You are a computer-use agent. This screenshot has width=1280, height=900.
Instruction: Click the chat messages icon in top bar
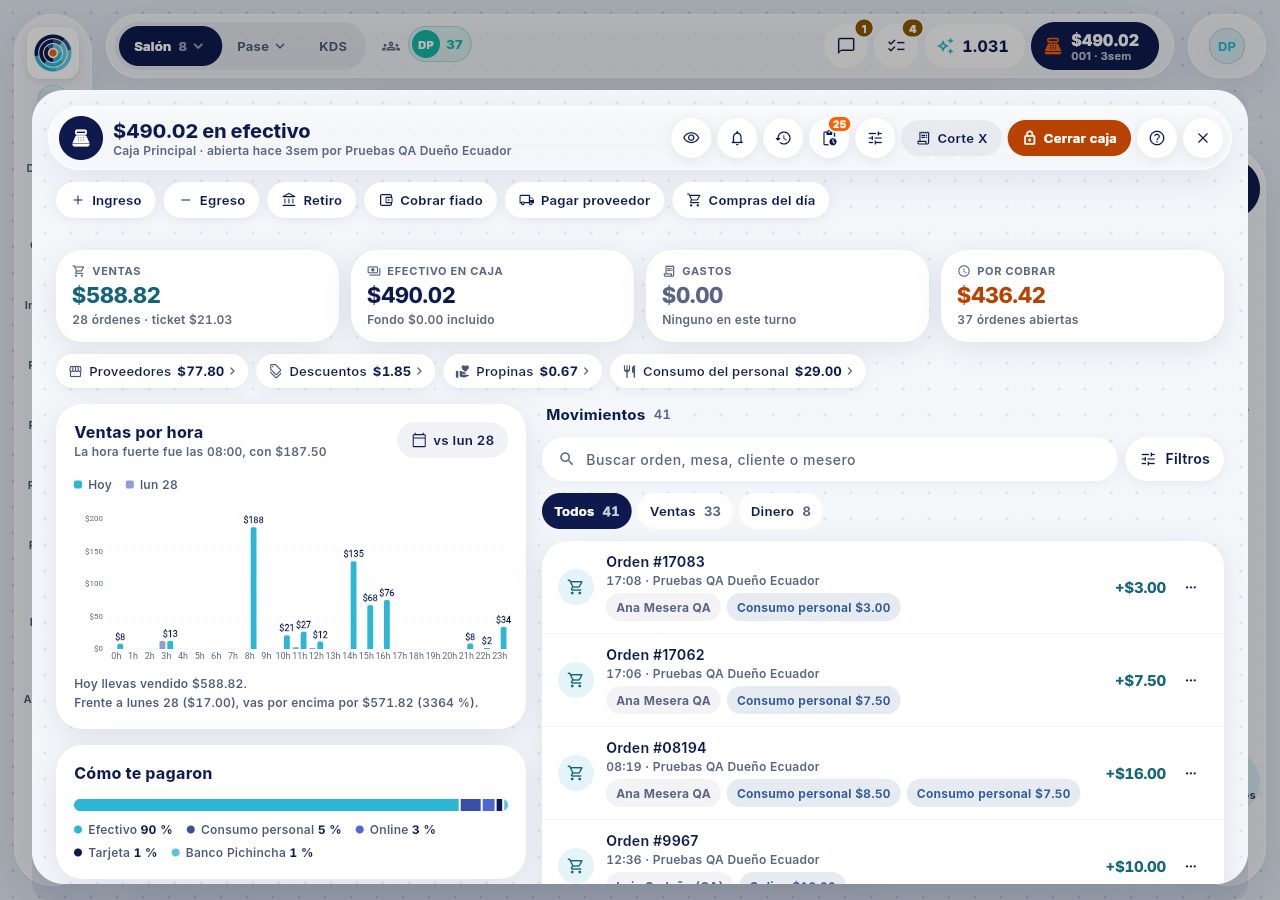pos(846,46)
